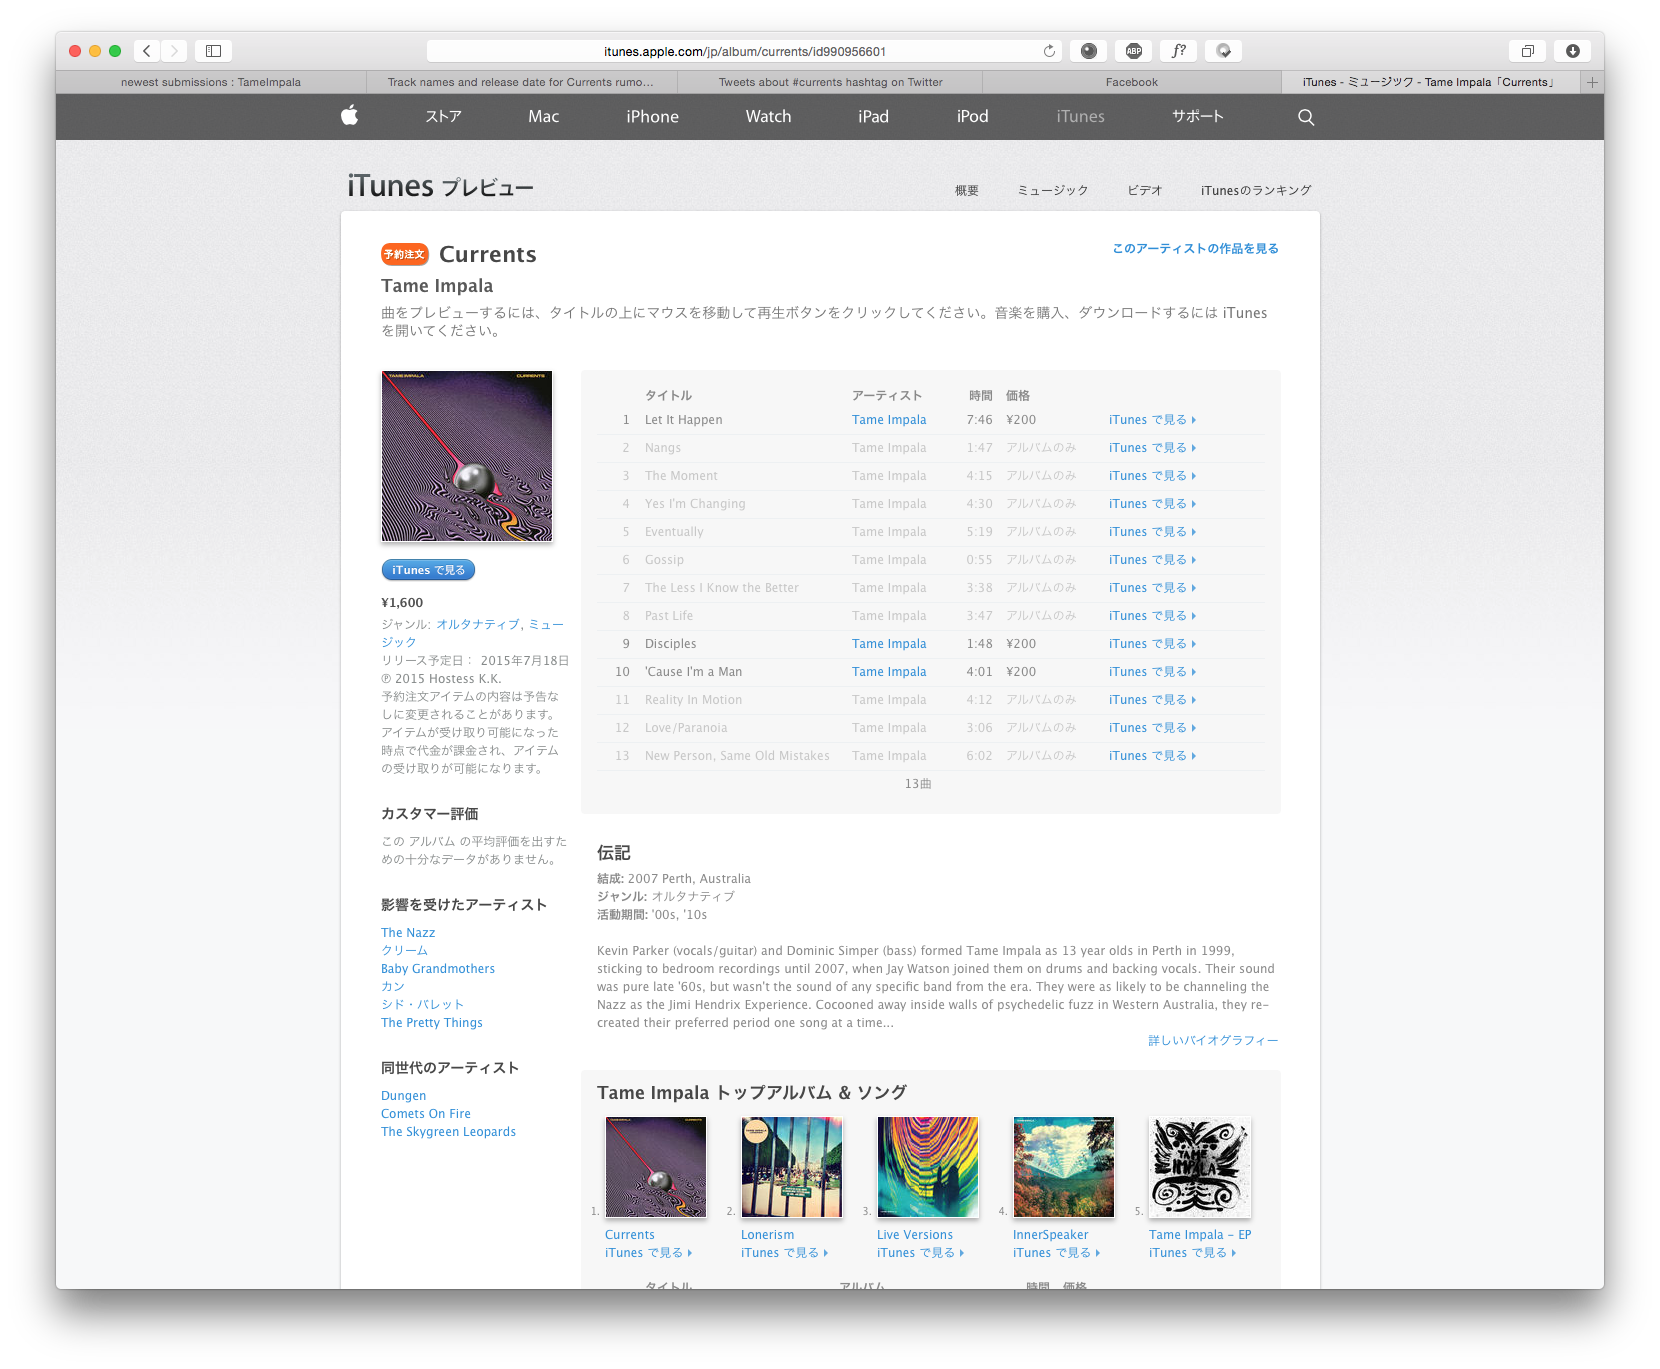Toggle the Safari sidebar icon
Viewport: 1660px width, 1369px height.
(x=213, y=51)
